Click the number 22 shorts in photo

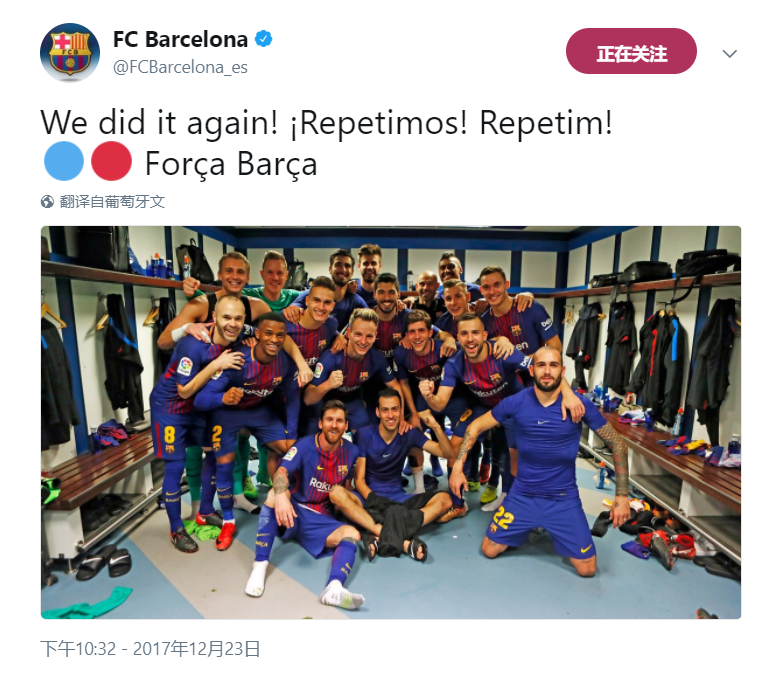[x=502, y=519]
